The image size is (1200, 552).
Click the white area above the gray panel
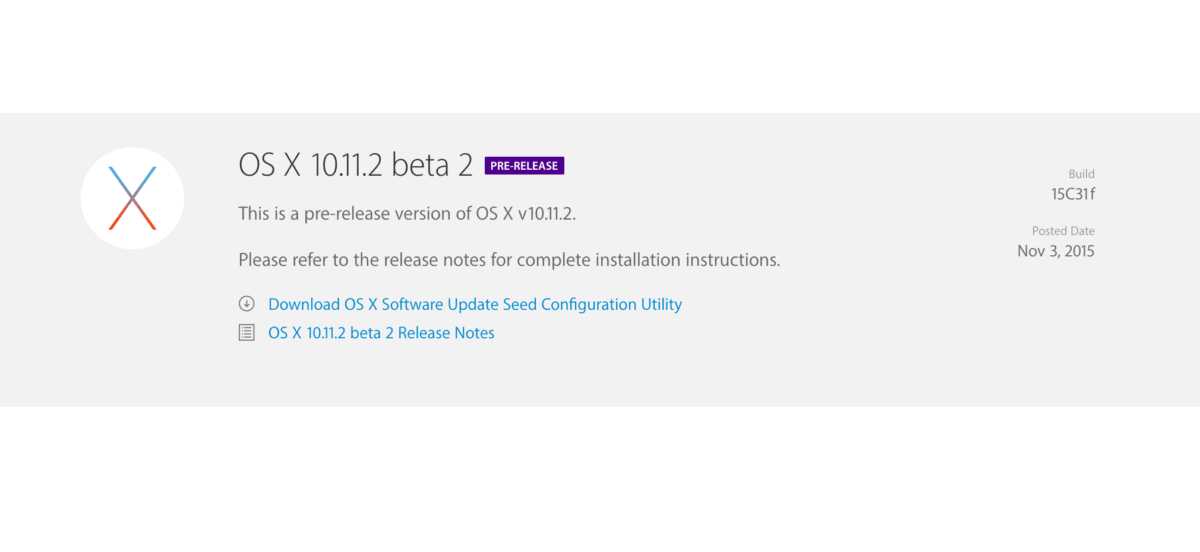tap(600, 55)
